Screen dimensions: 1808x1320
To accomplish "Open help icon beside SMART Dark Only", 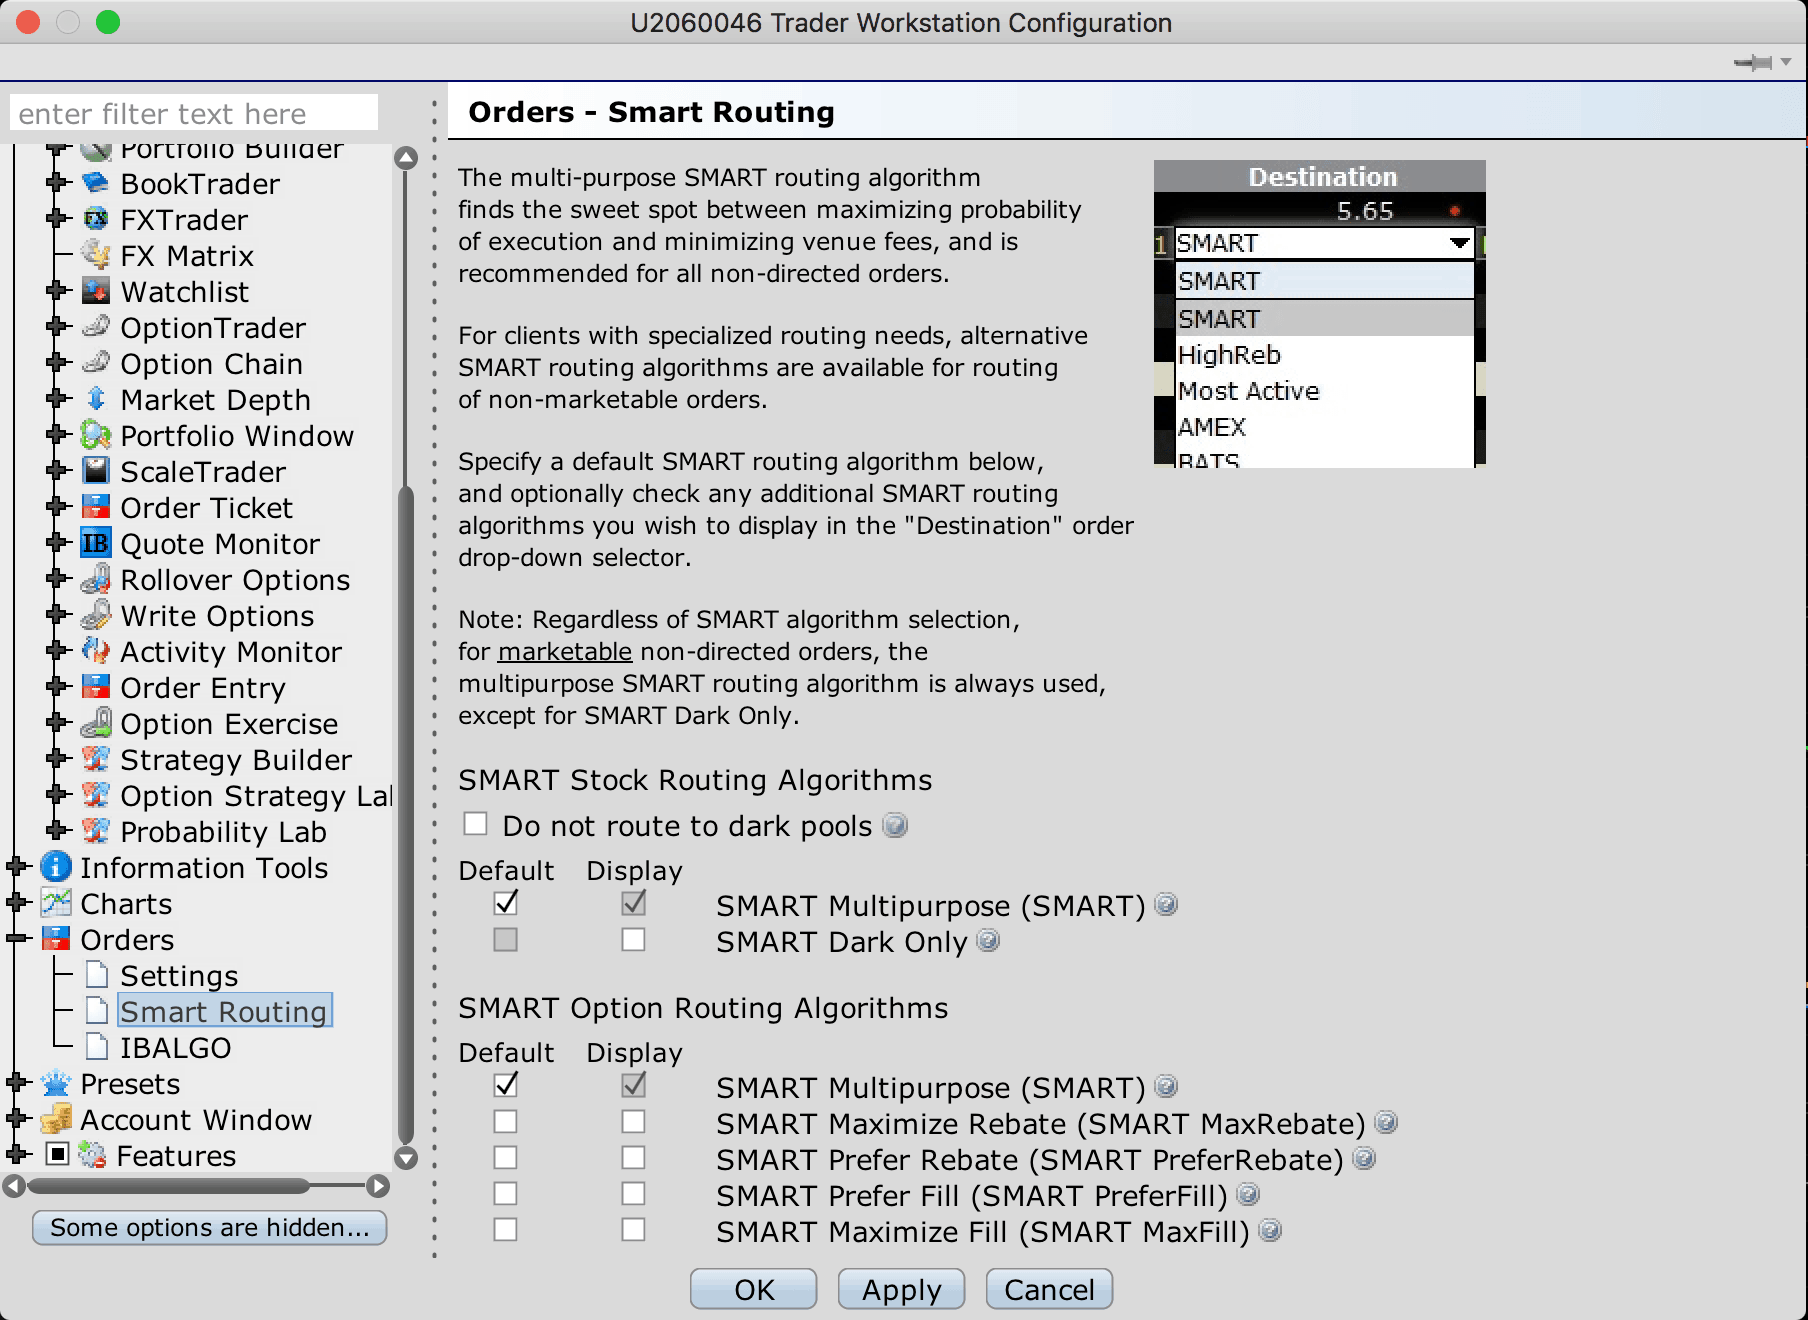I will pyautogui.click(x=988, y=940).
